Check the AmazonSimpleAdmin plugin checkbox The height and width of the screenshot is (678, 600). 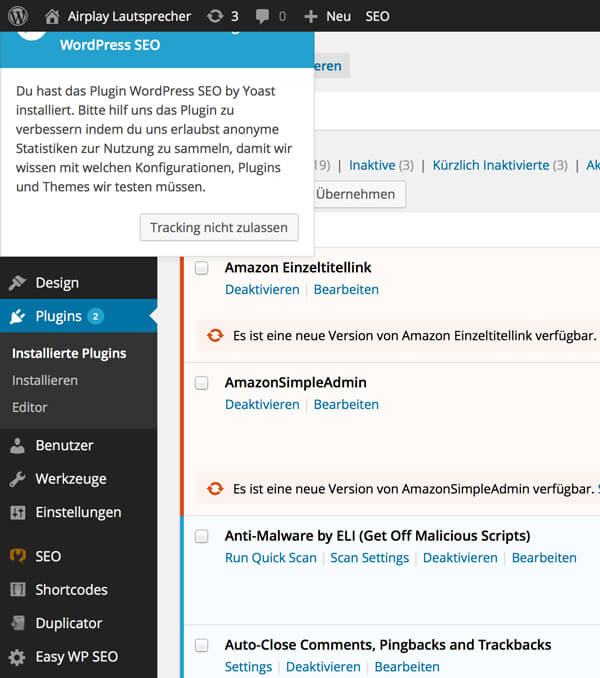201,383
